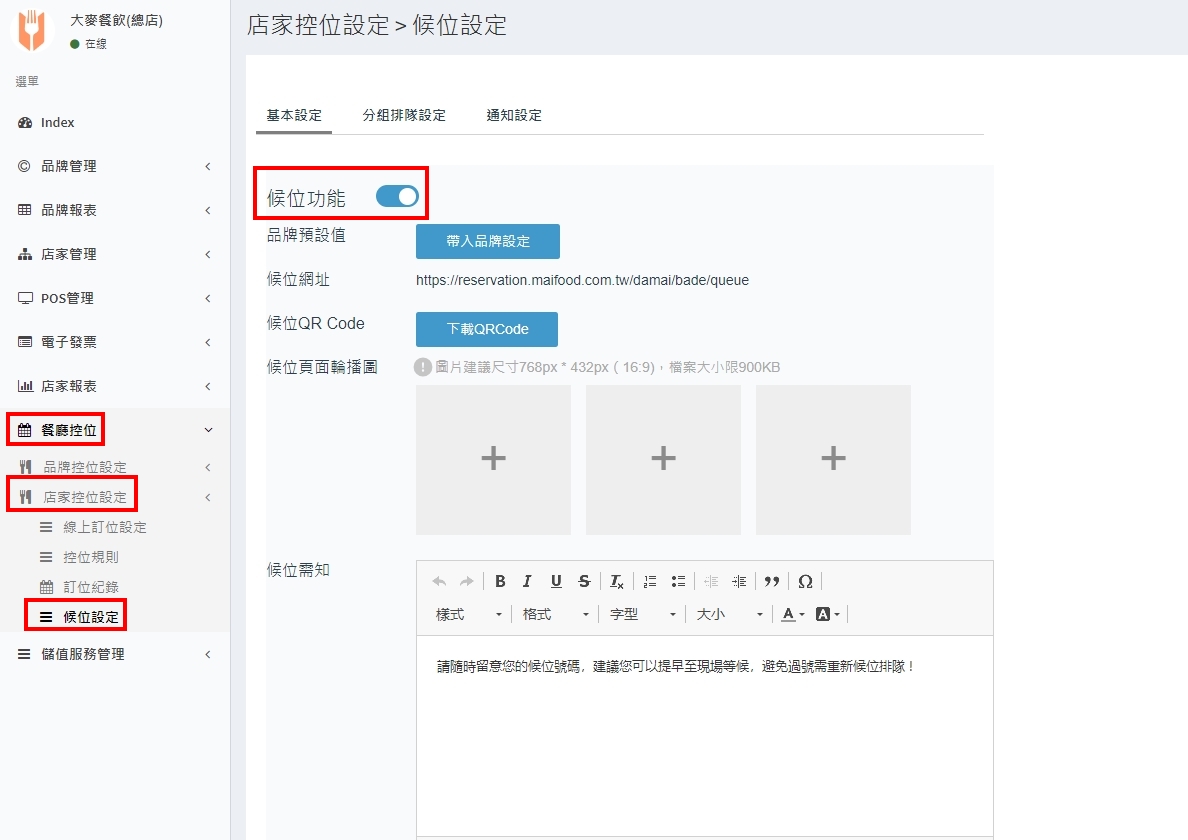Switch to the 通知設定 tab

tap(514, 115)
